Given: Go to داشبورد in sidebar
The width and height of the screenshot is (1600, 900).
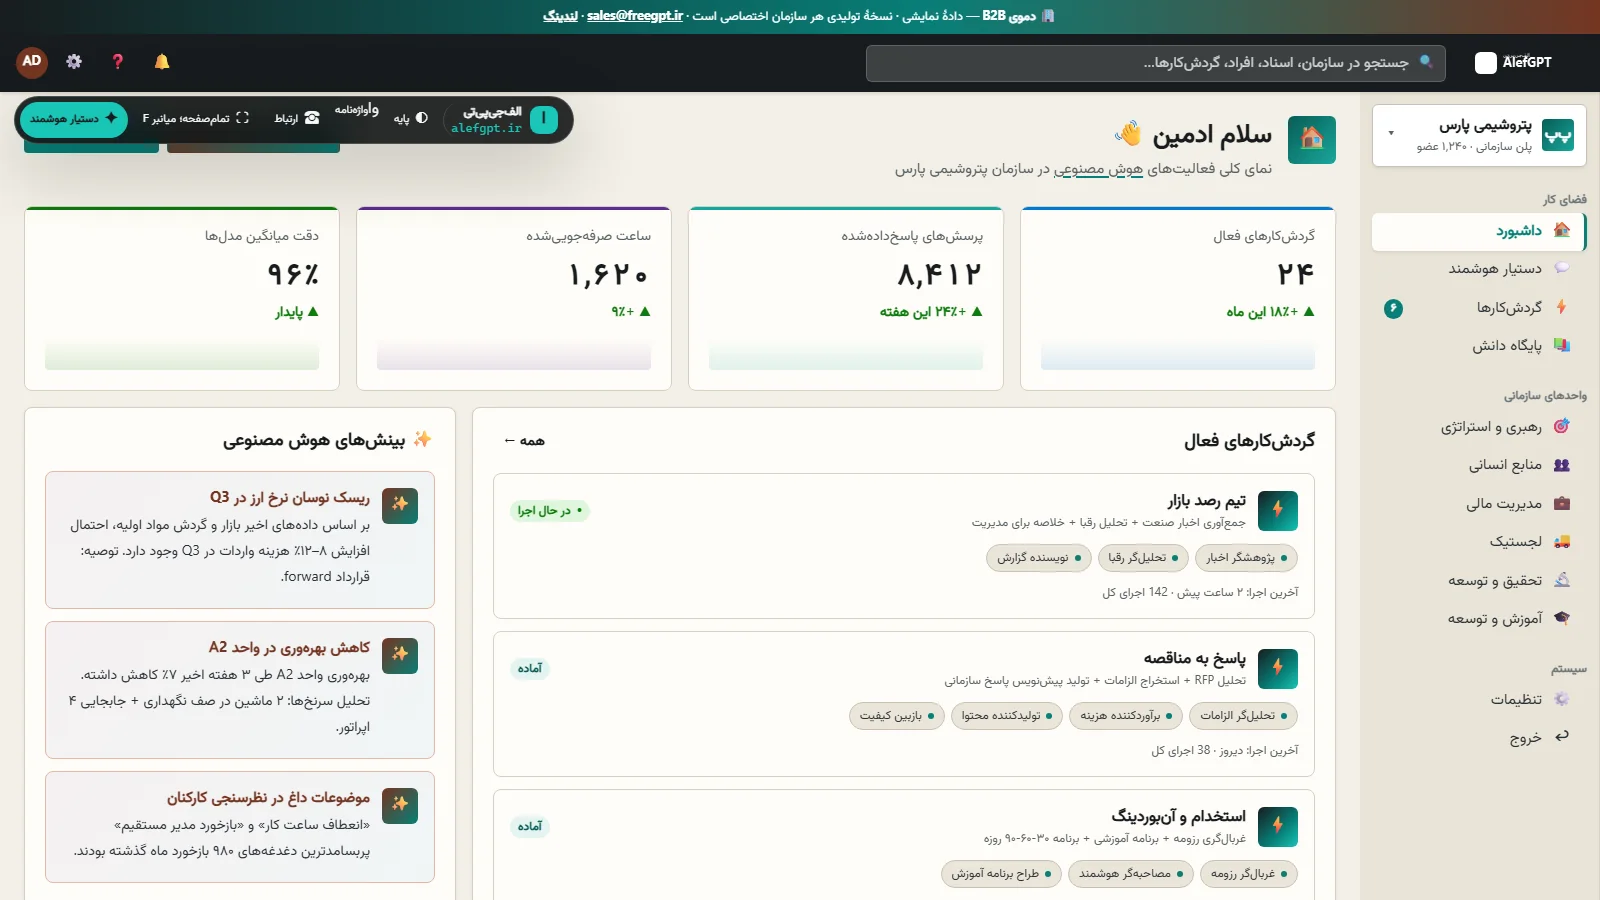Looking at the screenshot, I should pyautogui.click(x=1478, y=232).
